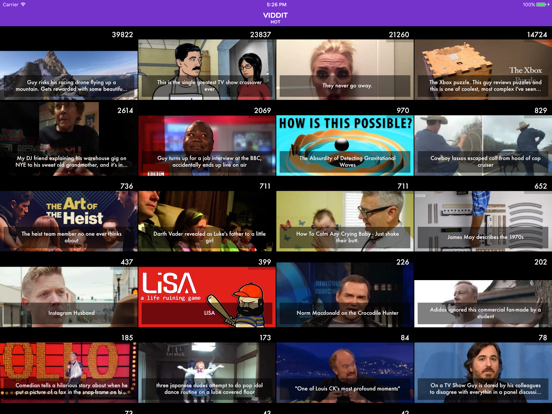Tap the HOT subtitle under VIDDIT
The width and height of the screenshot is (552, 414).
click(x=275, y=22)
